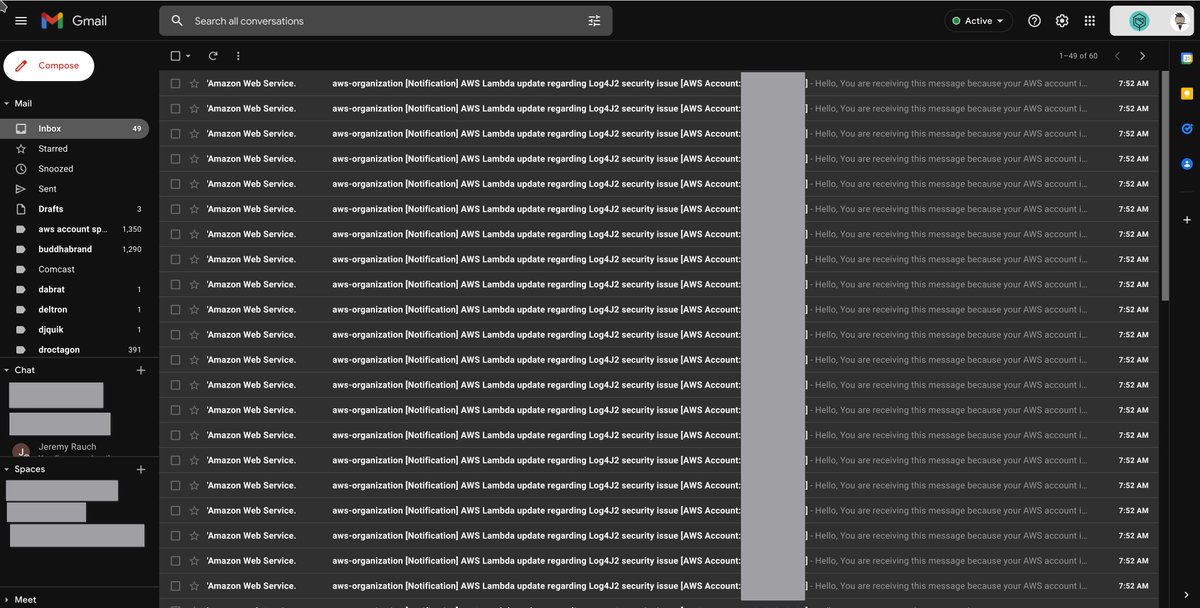This screenshot has height=608, width=1200.
Task: Expand the Meet section
Action: 6,600
